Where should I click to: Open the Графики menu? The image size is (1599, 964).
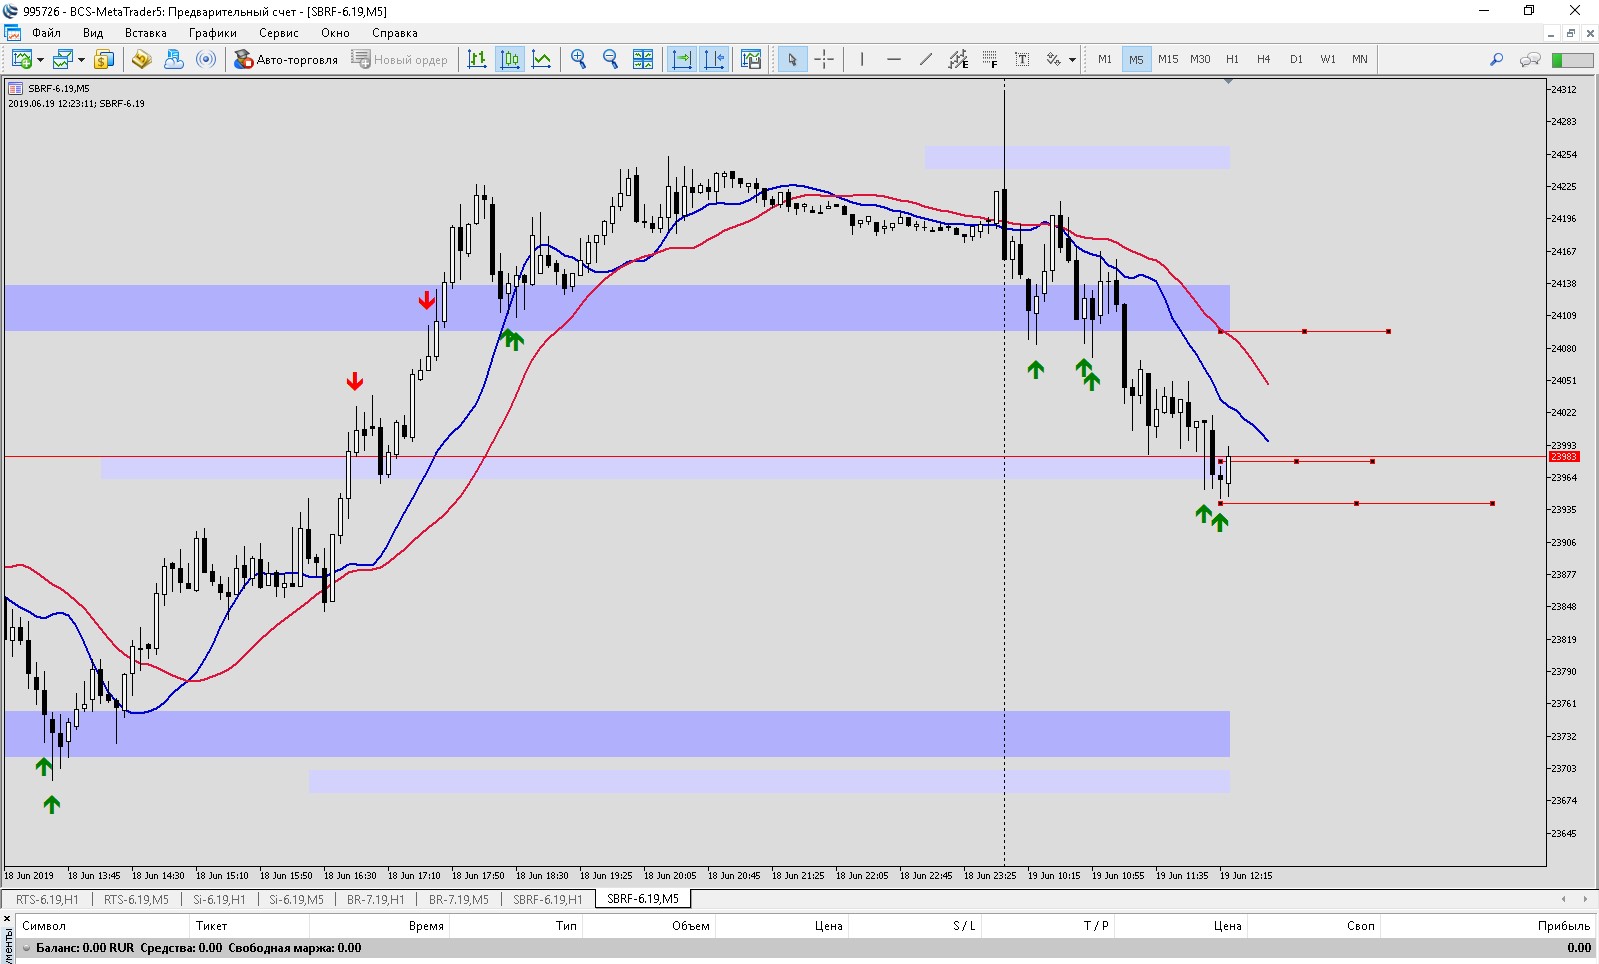(213, 33)
